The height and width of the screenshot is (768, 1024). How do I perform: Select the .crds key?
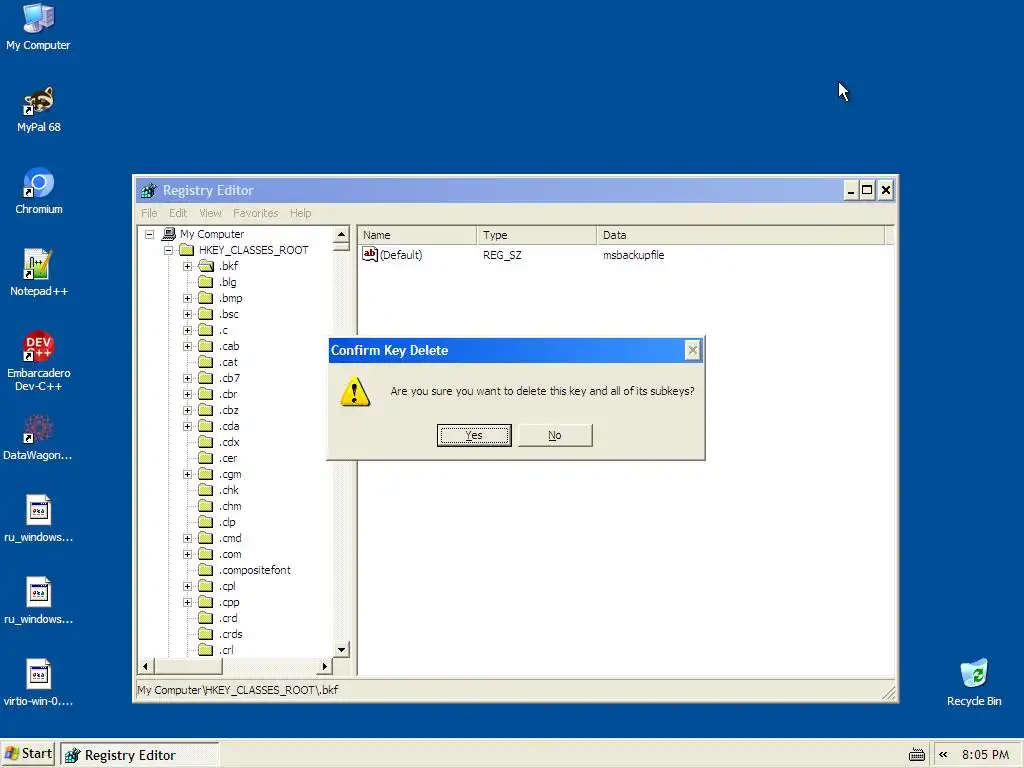point(231,634)
